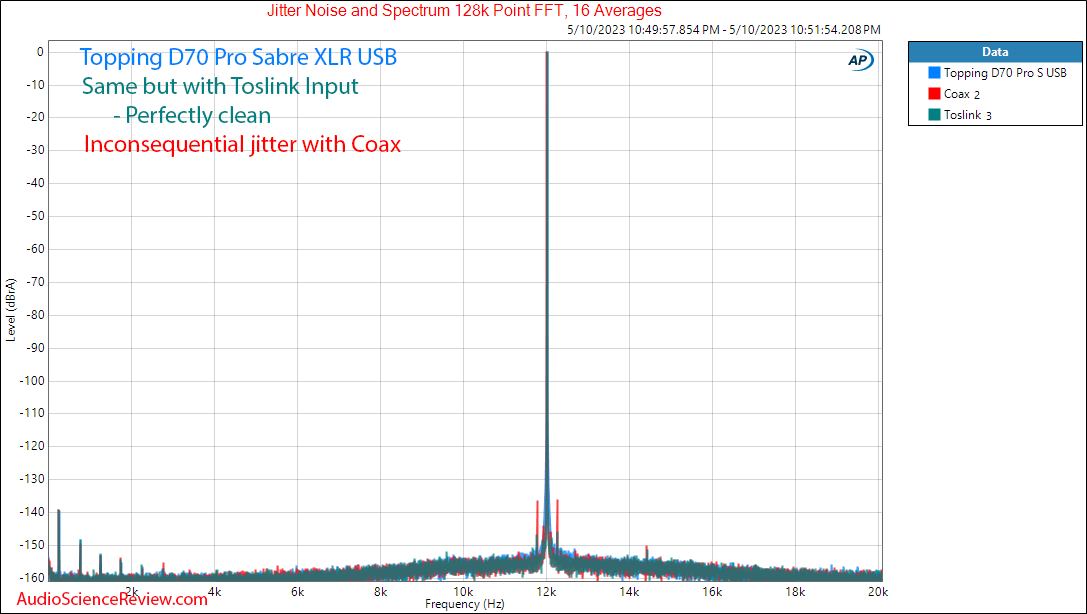1087x614 pixels.
Task: Click the teal Toslink legend swatch
Action: click(x=934, y=114)
